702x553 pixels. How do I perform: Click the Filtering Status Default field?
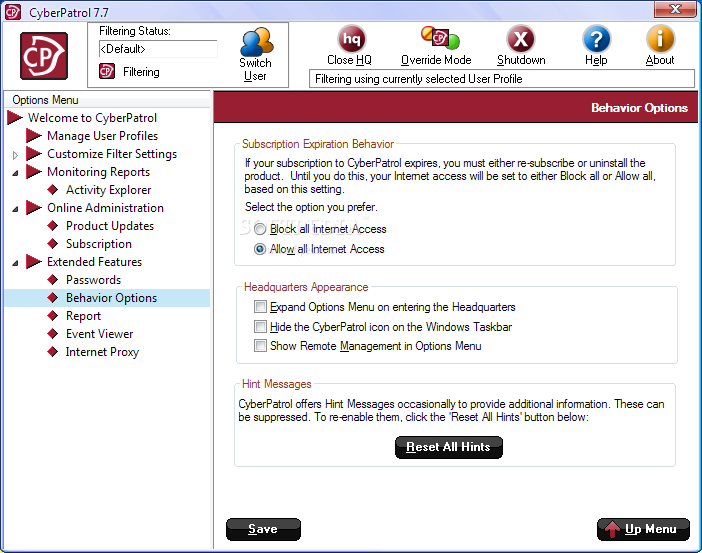(158, 49)
